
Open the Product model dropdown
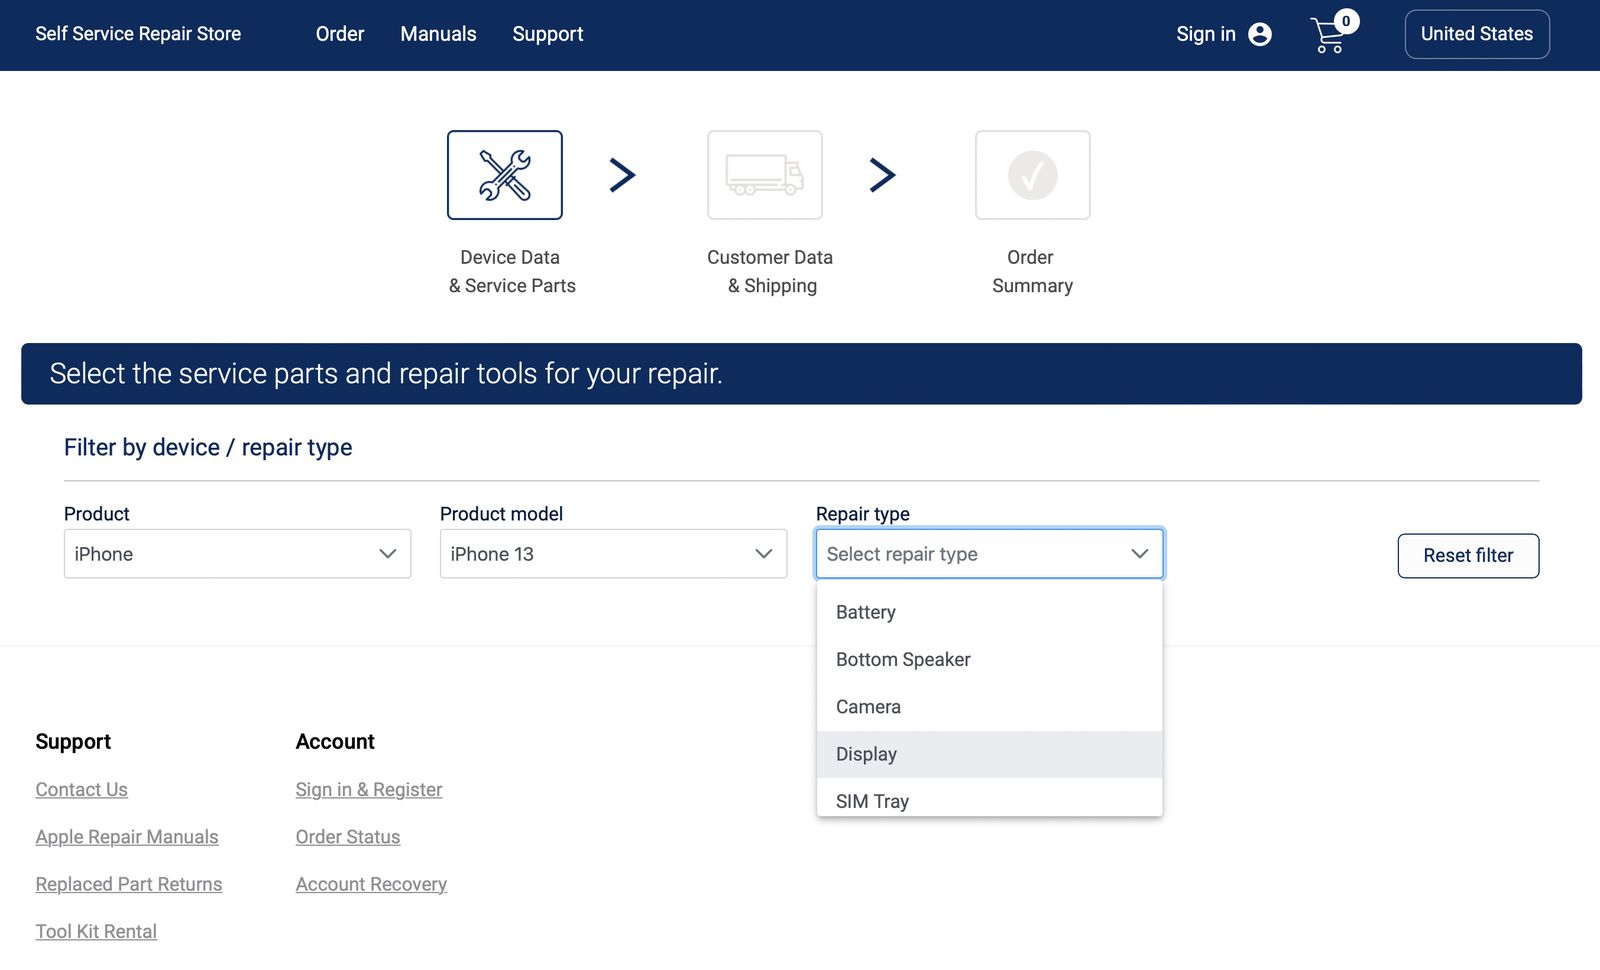click(x=613, y=554)
